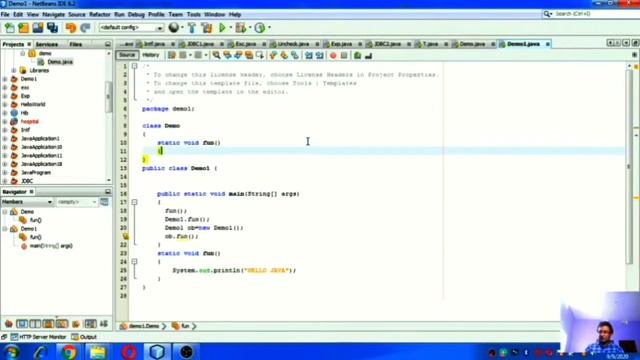Toggle Fully Qualified Names filter in Navigator

pos(76,324)
